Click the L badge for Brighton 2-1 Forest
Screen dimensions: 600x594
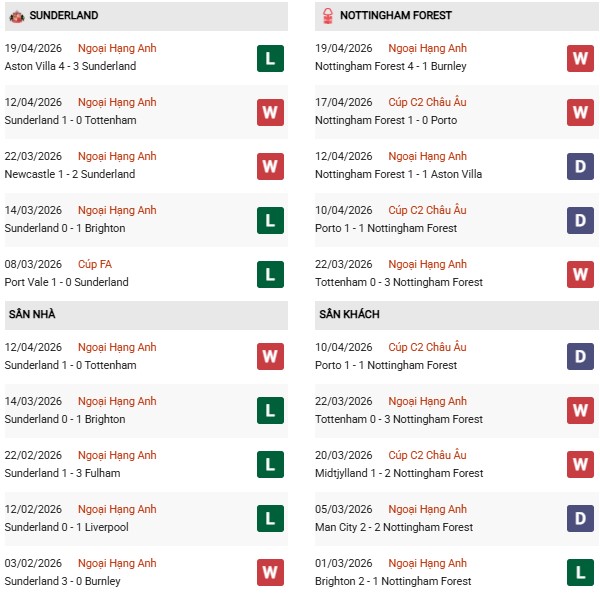(x=581, y=573)
